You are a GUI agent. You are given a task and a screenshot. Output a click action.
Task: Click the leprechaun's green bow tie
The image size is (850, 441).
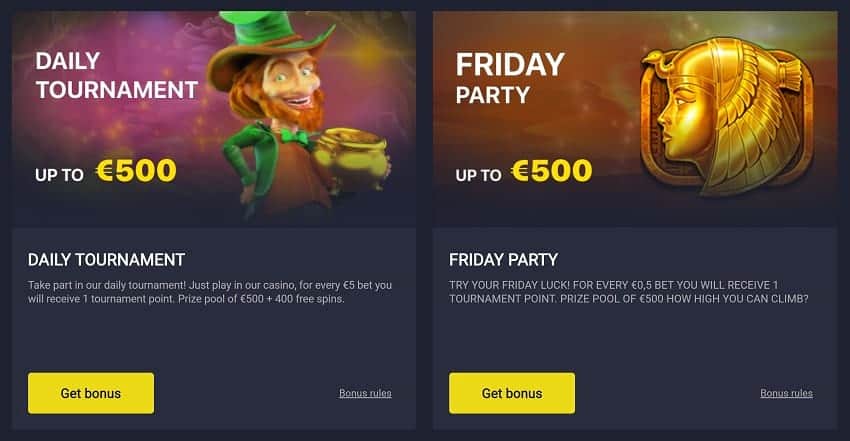294,138
